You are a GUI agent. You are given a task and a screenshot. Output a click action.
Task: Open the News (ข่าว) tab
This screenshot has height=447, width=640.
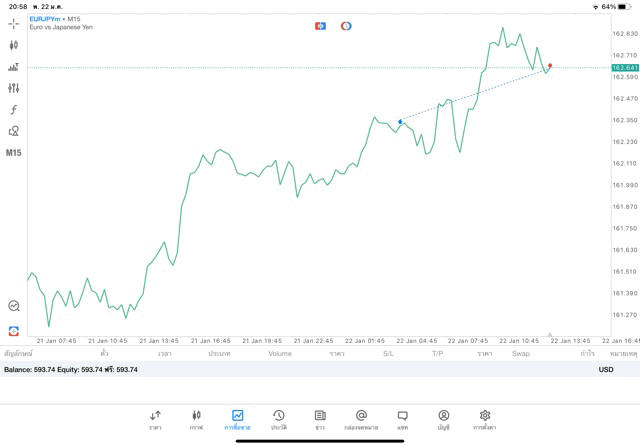tap(320, 419)
